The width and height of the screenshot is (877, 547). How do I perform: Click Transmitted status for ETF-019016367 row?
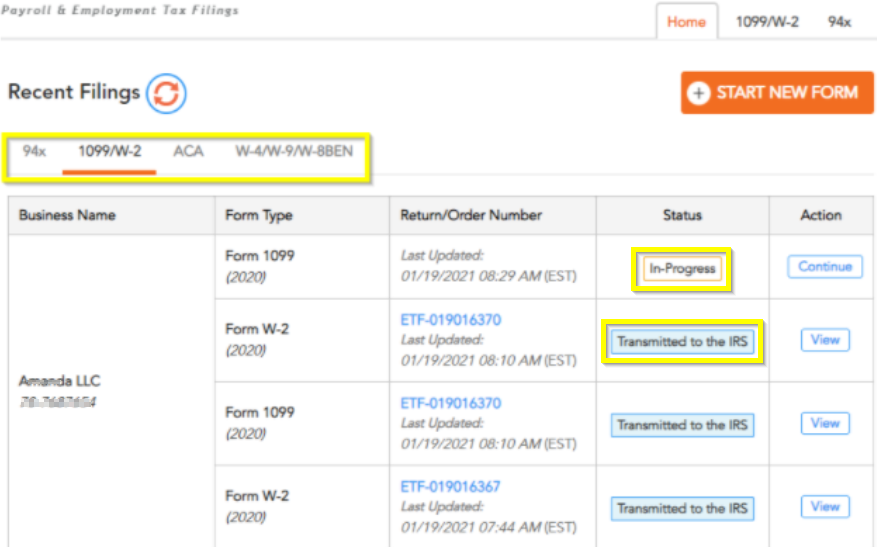(x=682, y=508)
